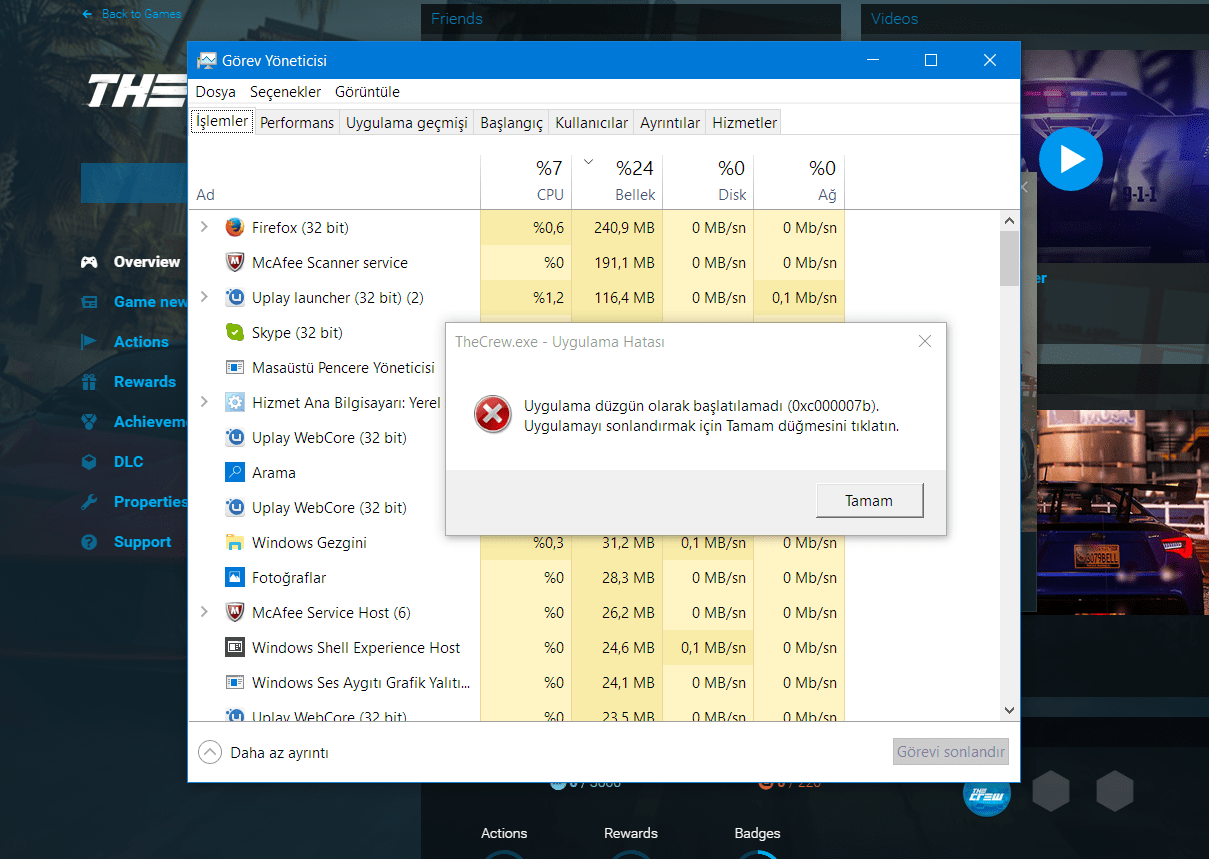The width and height of the screenshot is (1209, 859).
Task: Switch to the Başlangıç tab
Action: 511,123
